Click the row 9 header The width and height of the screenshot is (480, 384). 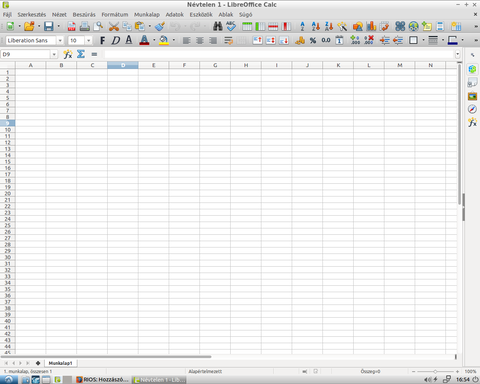[7, 123]
